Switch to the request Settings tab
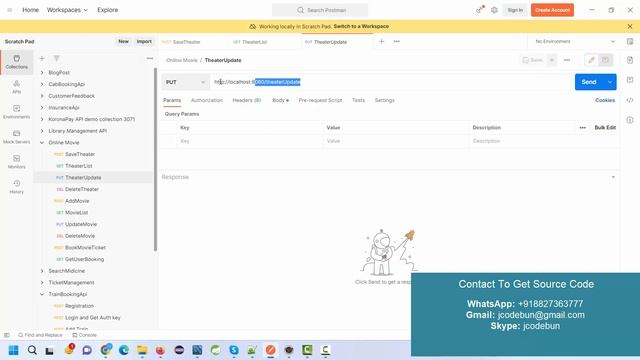Image resolution: width=640 pixels, height=360 pixels. coord(384,100)
